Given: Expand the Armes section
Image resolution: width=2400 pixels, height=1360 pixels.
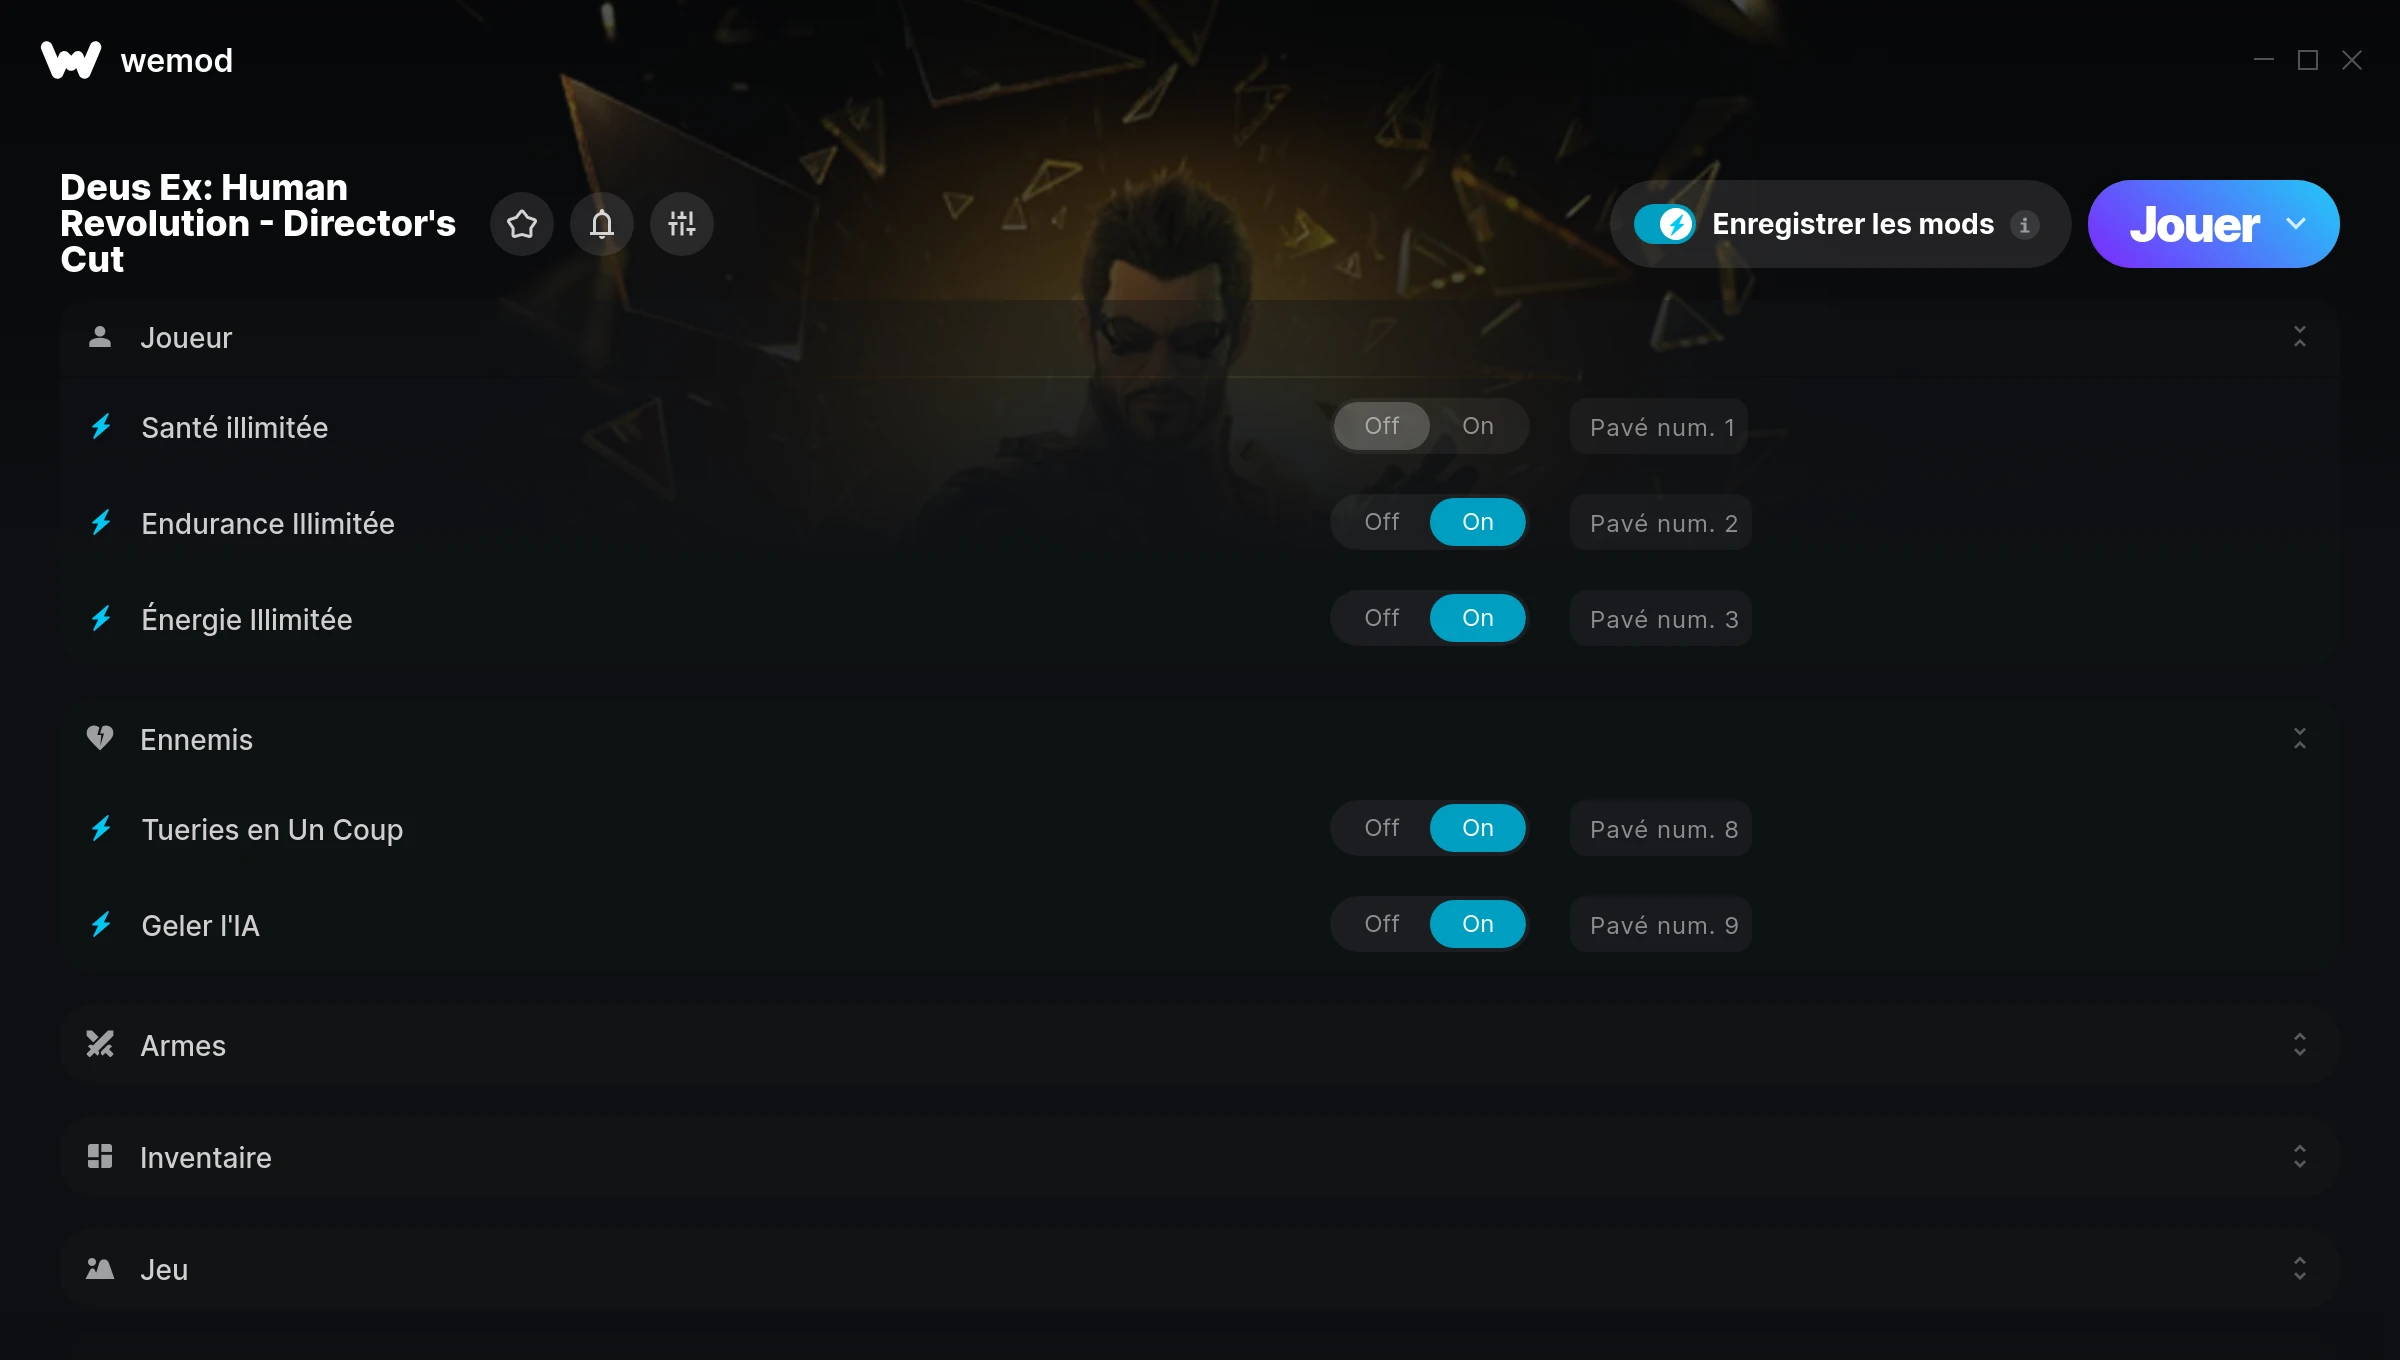Looking at the screenshot, I should coord(2300,1044).
